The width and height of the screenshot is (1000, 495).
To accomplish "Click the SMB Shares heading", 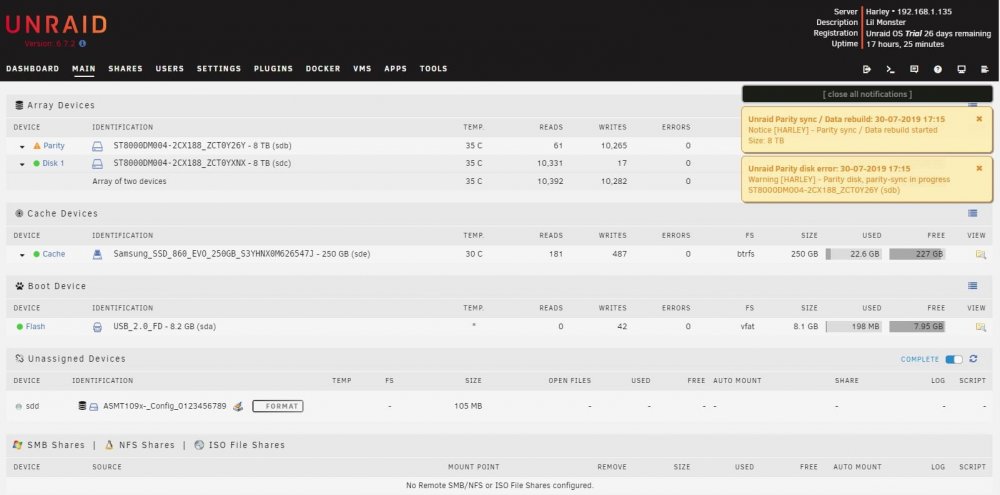I will coord(55,445).
